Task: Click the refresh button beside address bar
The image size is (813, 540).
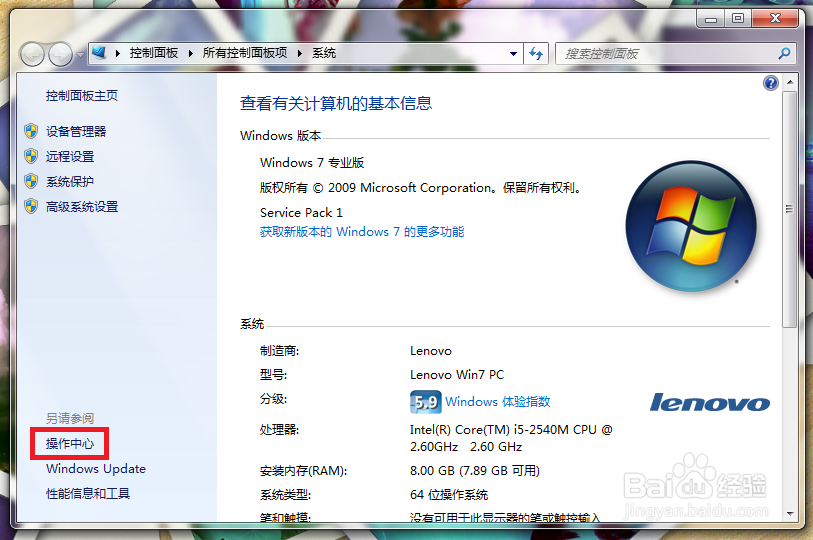Action: pos(536,53)
